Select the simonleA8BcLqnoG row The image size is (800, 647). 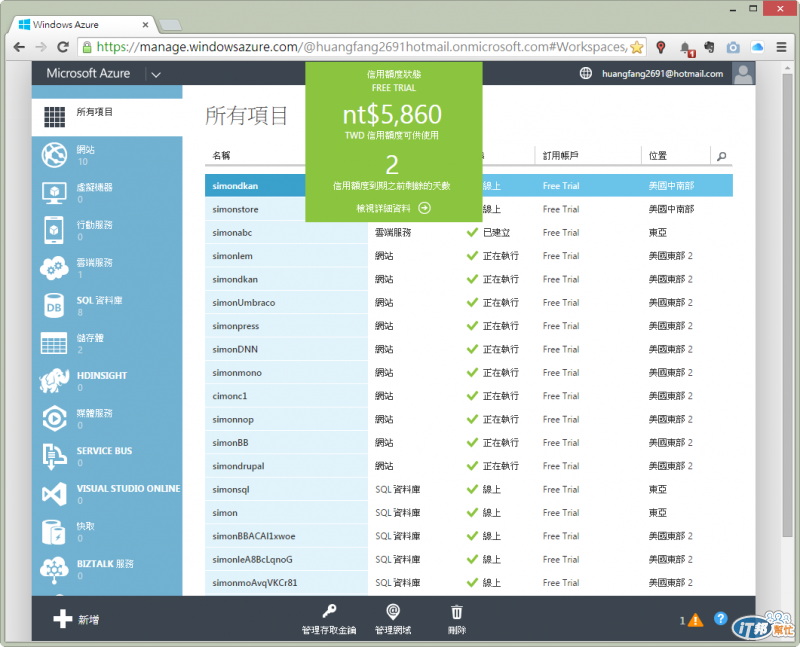pyautogui.click(x=468, y=560)
